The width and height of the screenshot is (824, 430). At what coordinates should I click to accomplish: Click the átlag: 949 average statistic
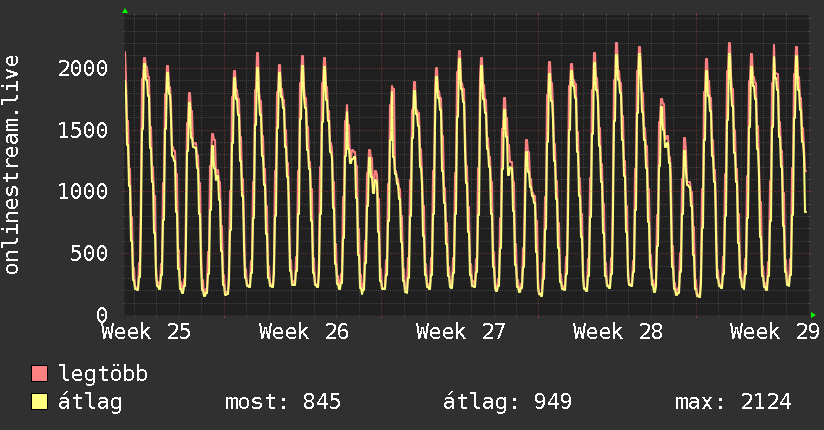click(507, 402)
